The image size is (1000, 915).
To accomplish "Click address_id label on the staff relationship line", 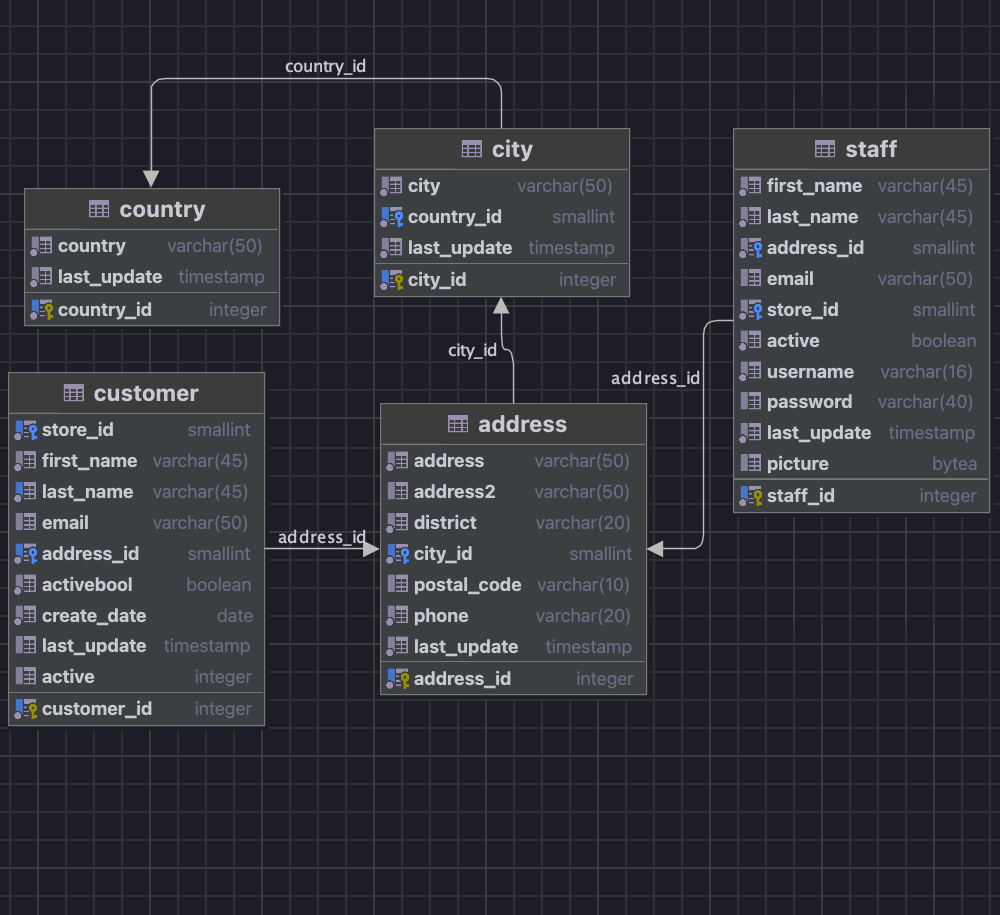I will [x=655, y=378].
